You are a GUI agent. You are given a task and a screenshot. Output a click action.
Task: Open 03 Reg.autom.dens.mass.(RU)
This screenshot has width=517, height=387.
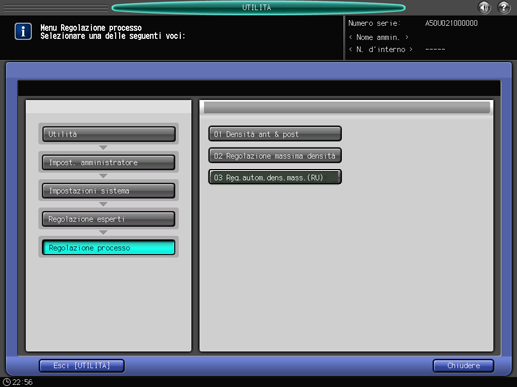tap(275, 177)
